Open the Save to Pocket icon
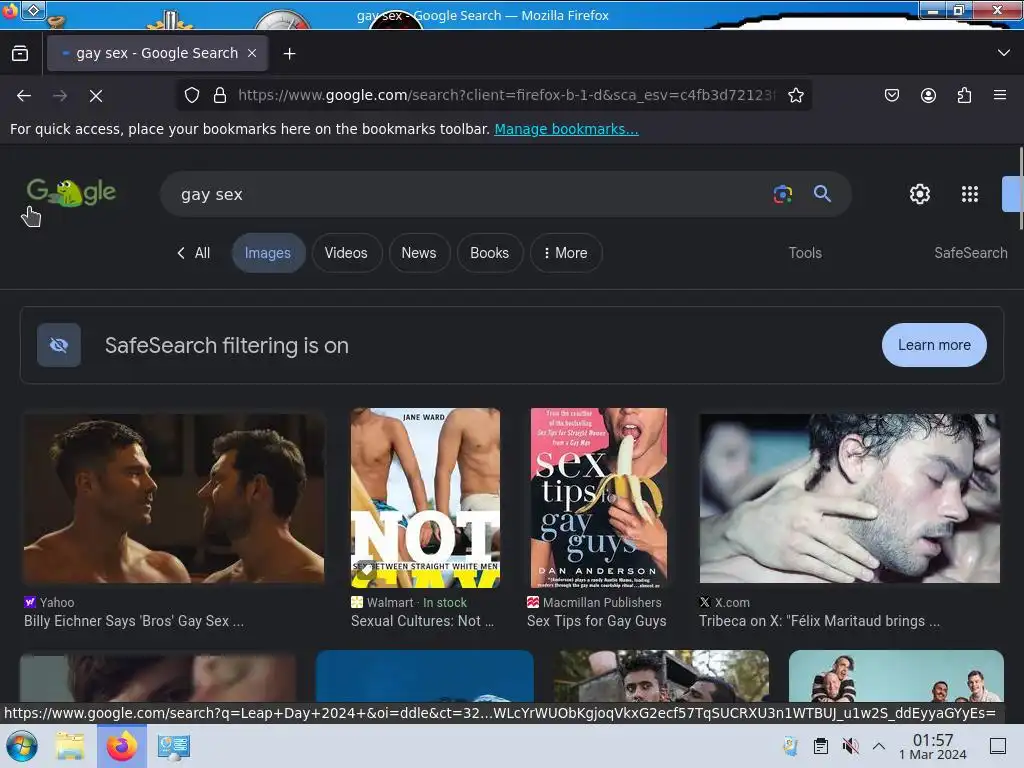Viewport: 1024px width, 768px height. [x=891, y=95]
